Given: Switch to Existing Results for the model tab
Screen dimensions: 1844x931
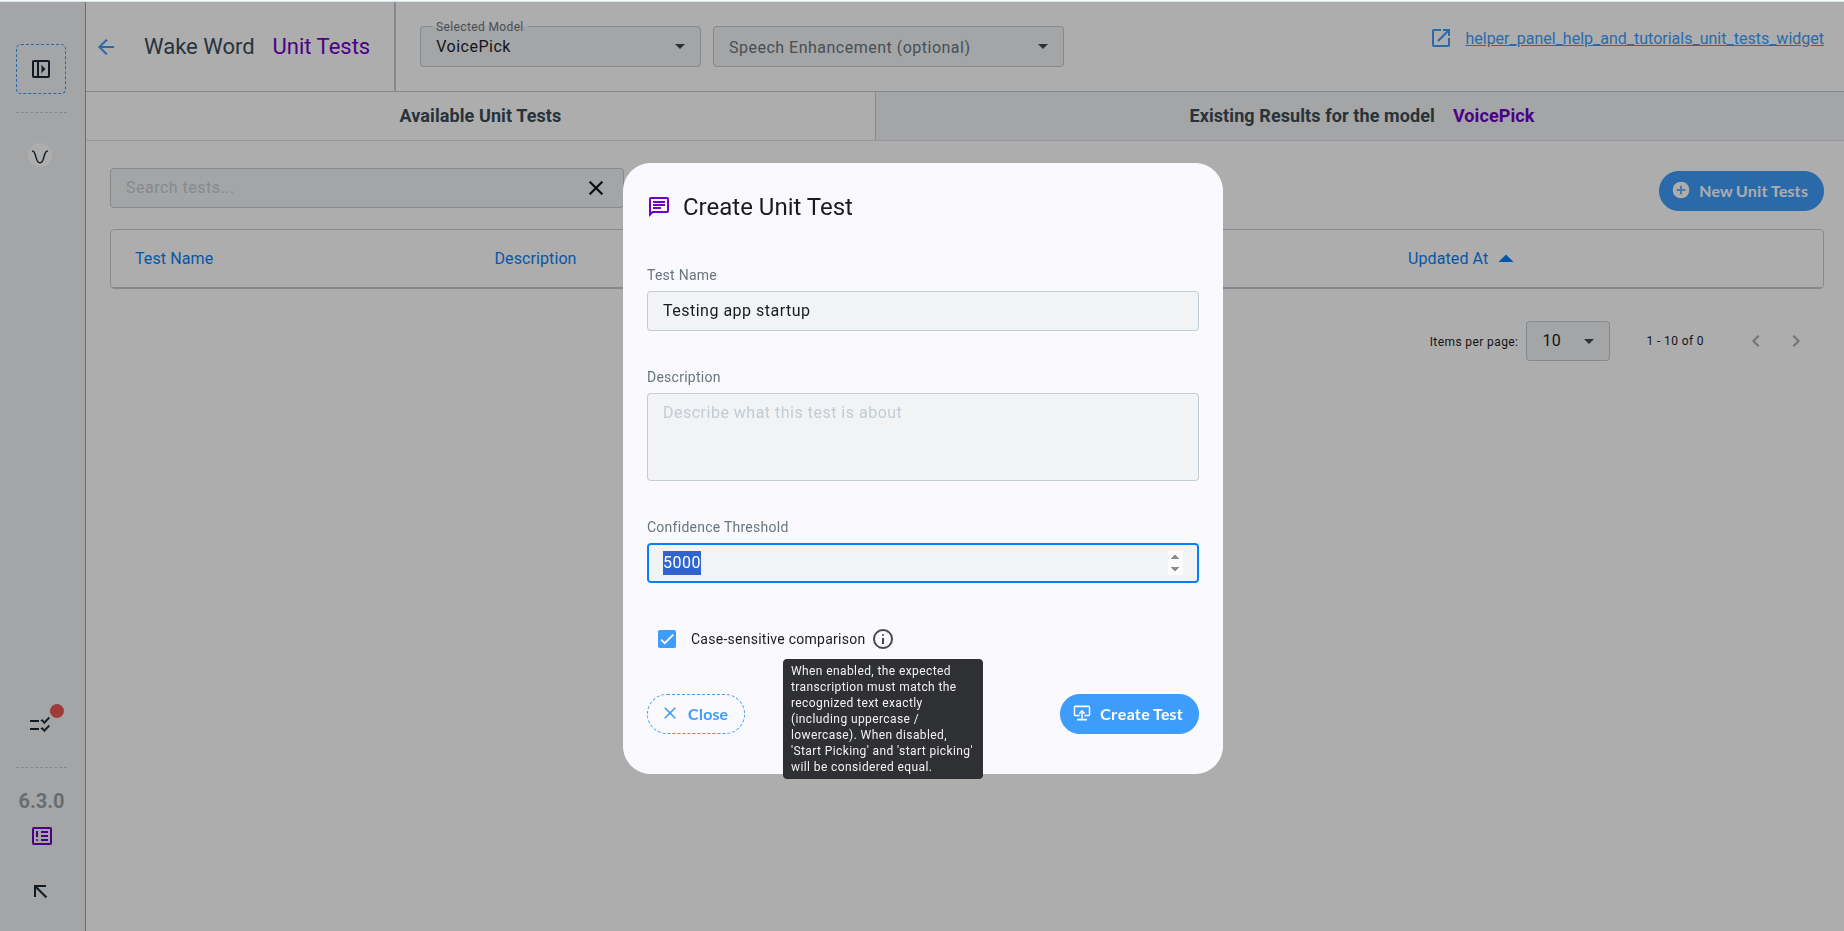Looking at the screenshot, I should coord(1360,116).
